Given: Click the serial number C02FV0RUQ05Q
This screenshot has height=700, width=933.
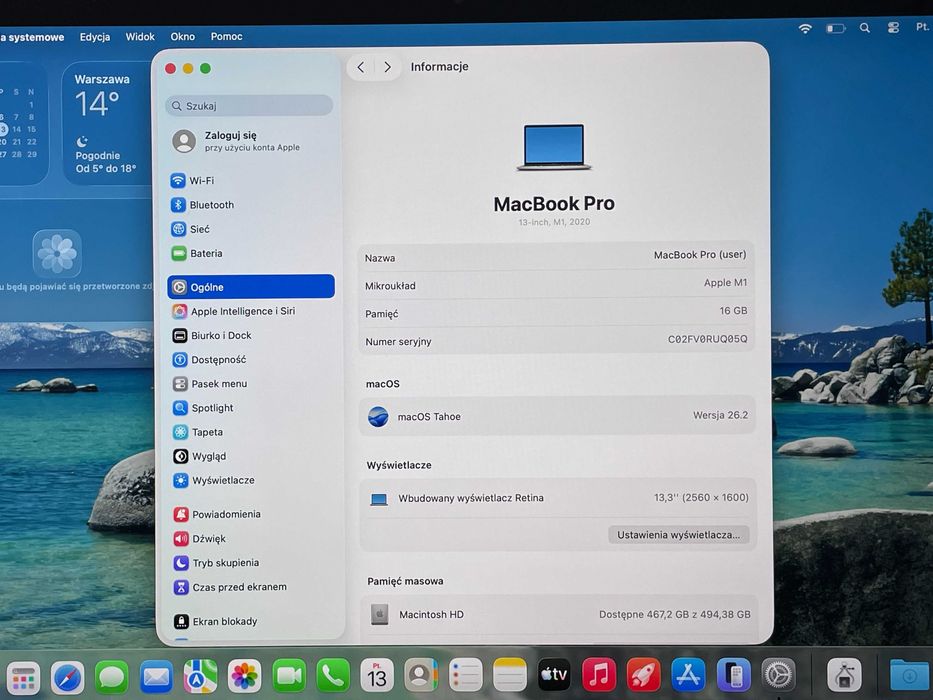Looking at the screenshot, I should pyautogui.click(x=707, y=339).
